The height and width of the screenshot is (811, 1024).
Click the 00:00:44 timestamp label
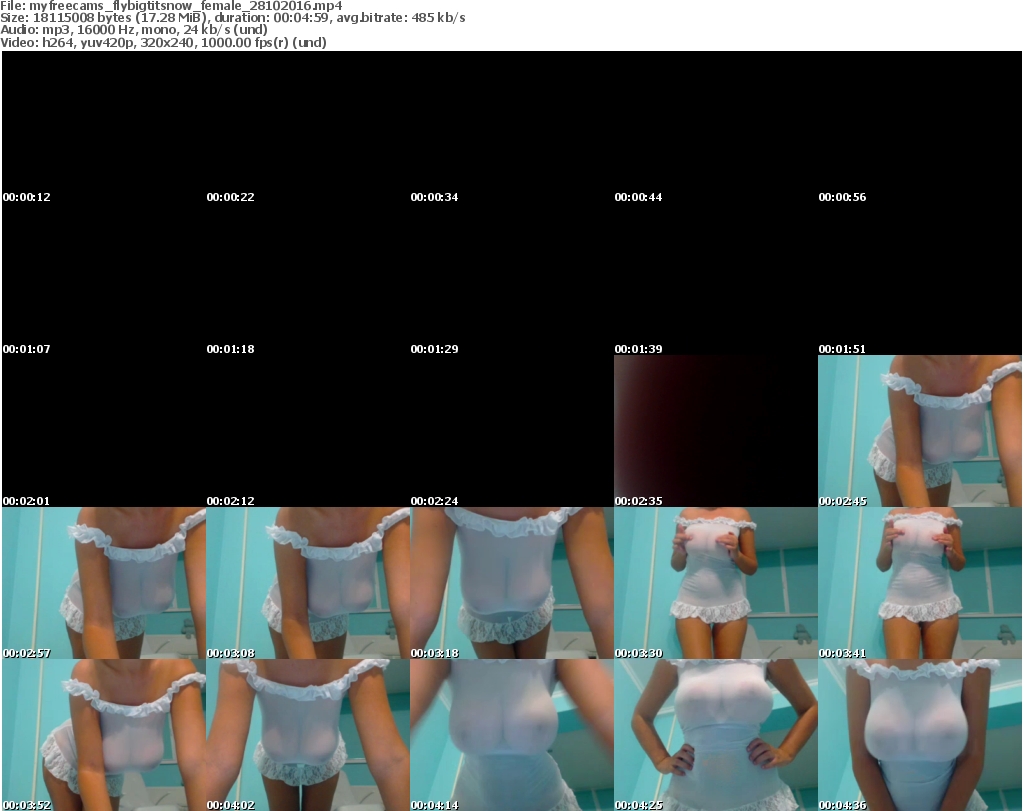[x=638, y=197]
